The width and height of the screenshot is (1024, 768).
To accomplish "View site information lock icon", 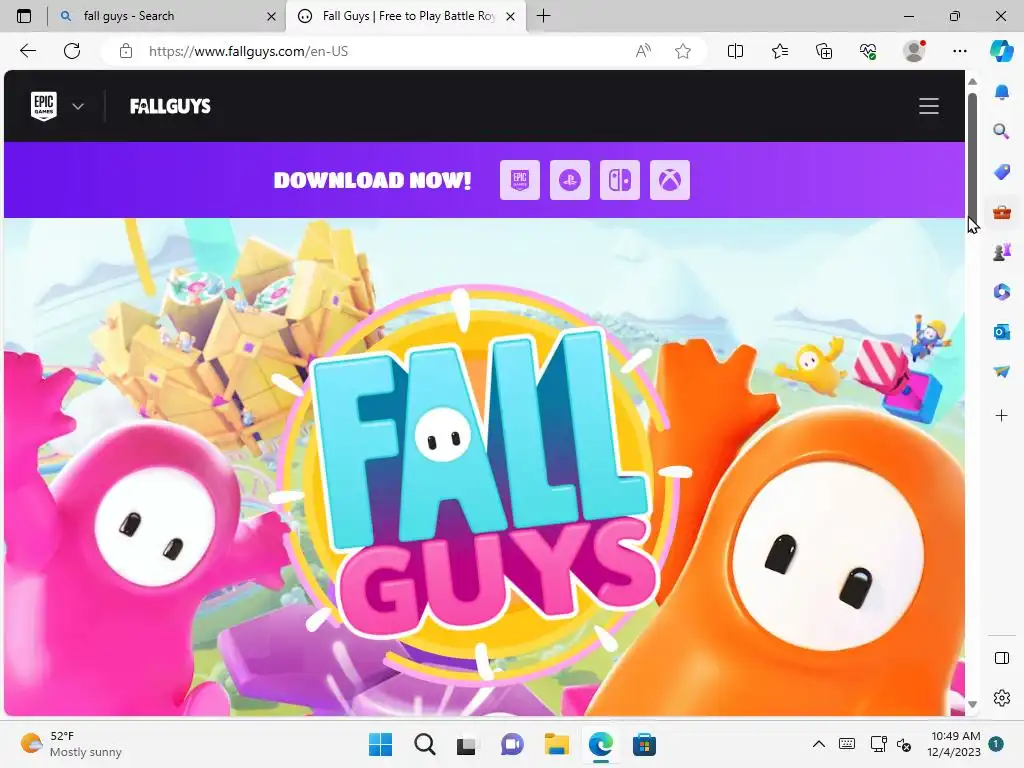I will [x=126, y=51].
